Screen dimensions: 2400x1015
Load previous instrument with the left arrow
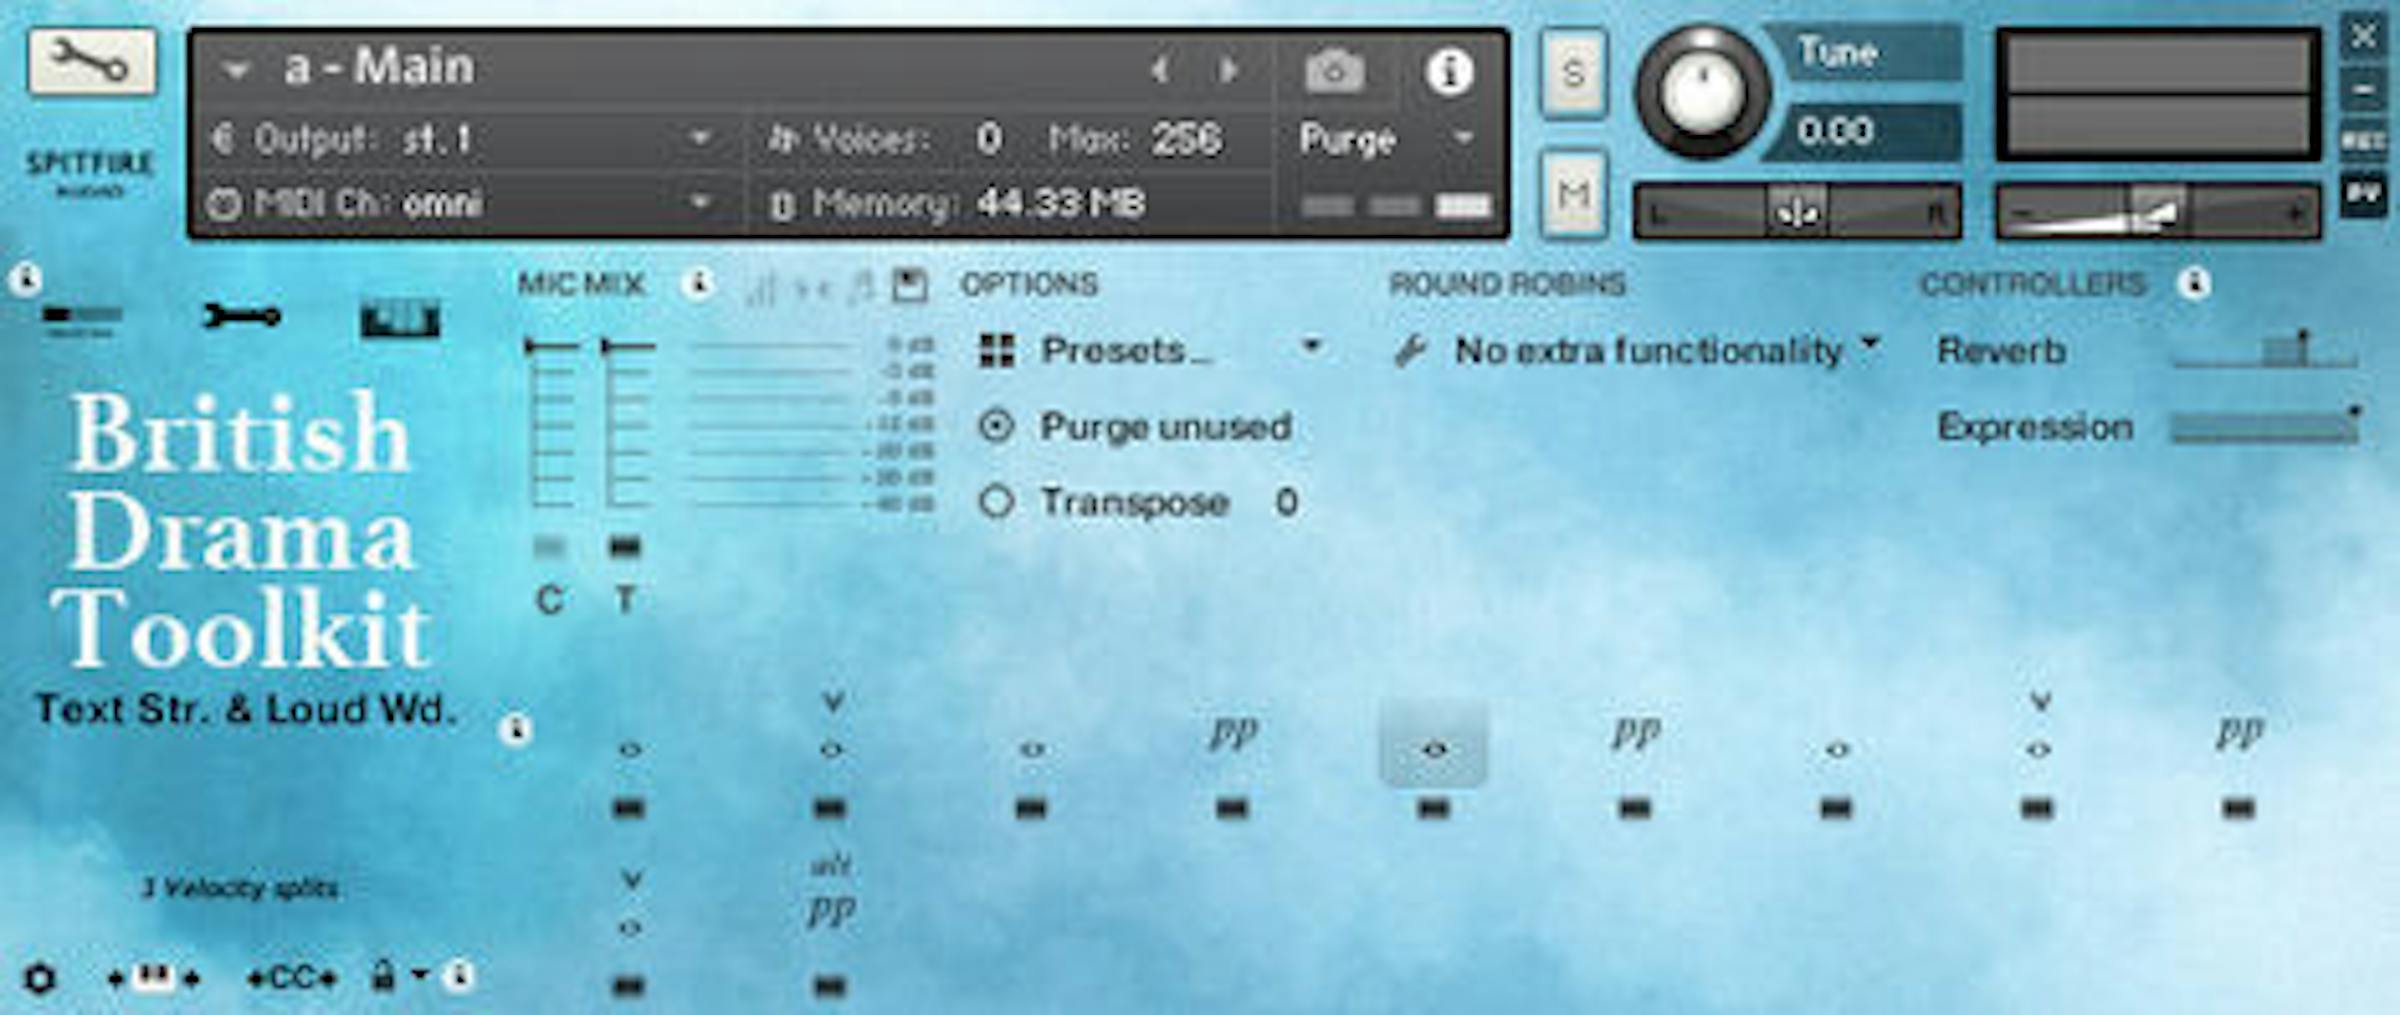pos(1160,70)
